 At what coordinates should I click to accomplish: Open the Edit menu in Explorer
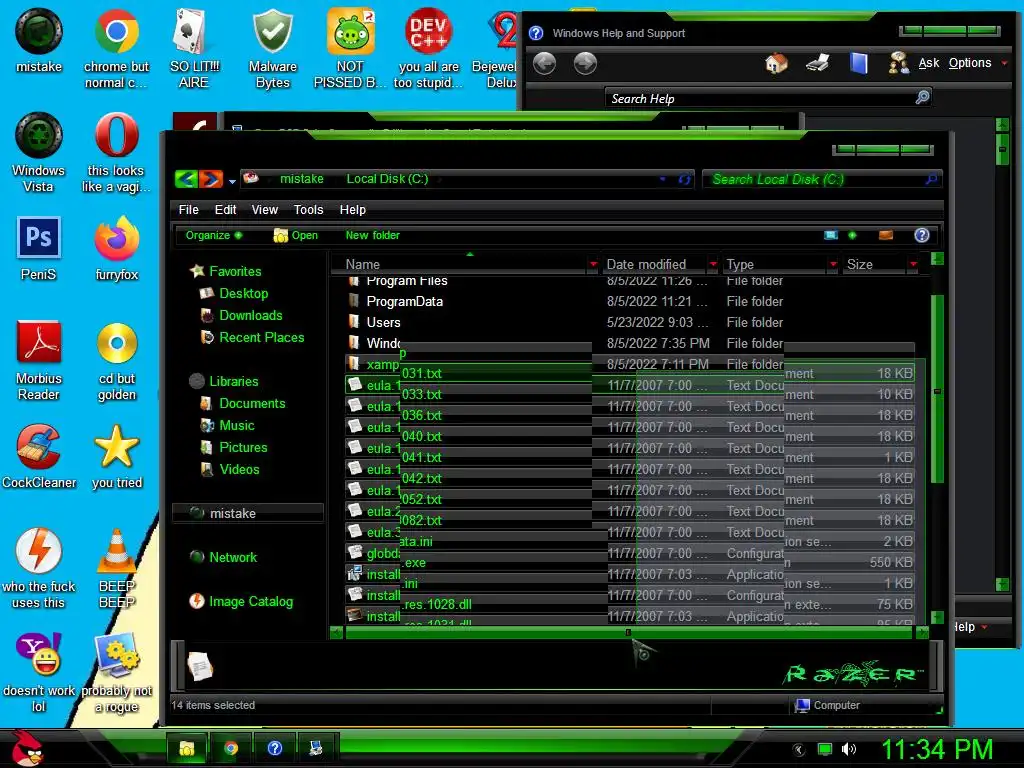pos(225,210)
